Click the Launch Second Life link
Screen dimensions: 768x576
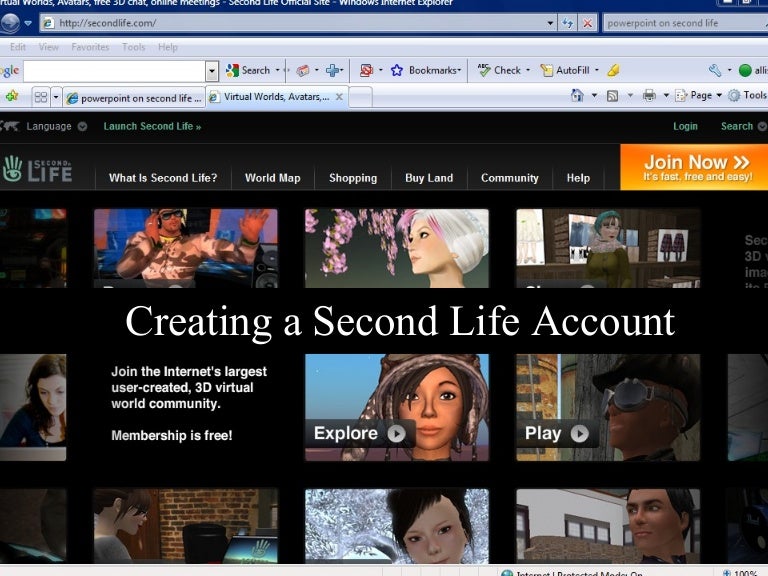(152, 126)
